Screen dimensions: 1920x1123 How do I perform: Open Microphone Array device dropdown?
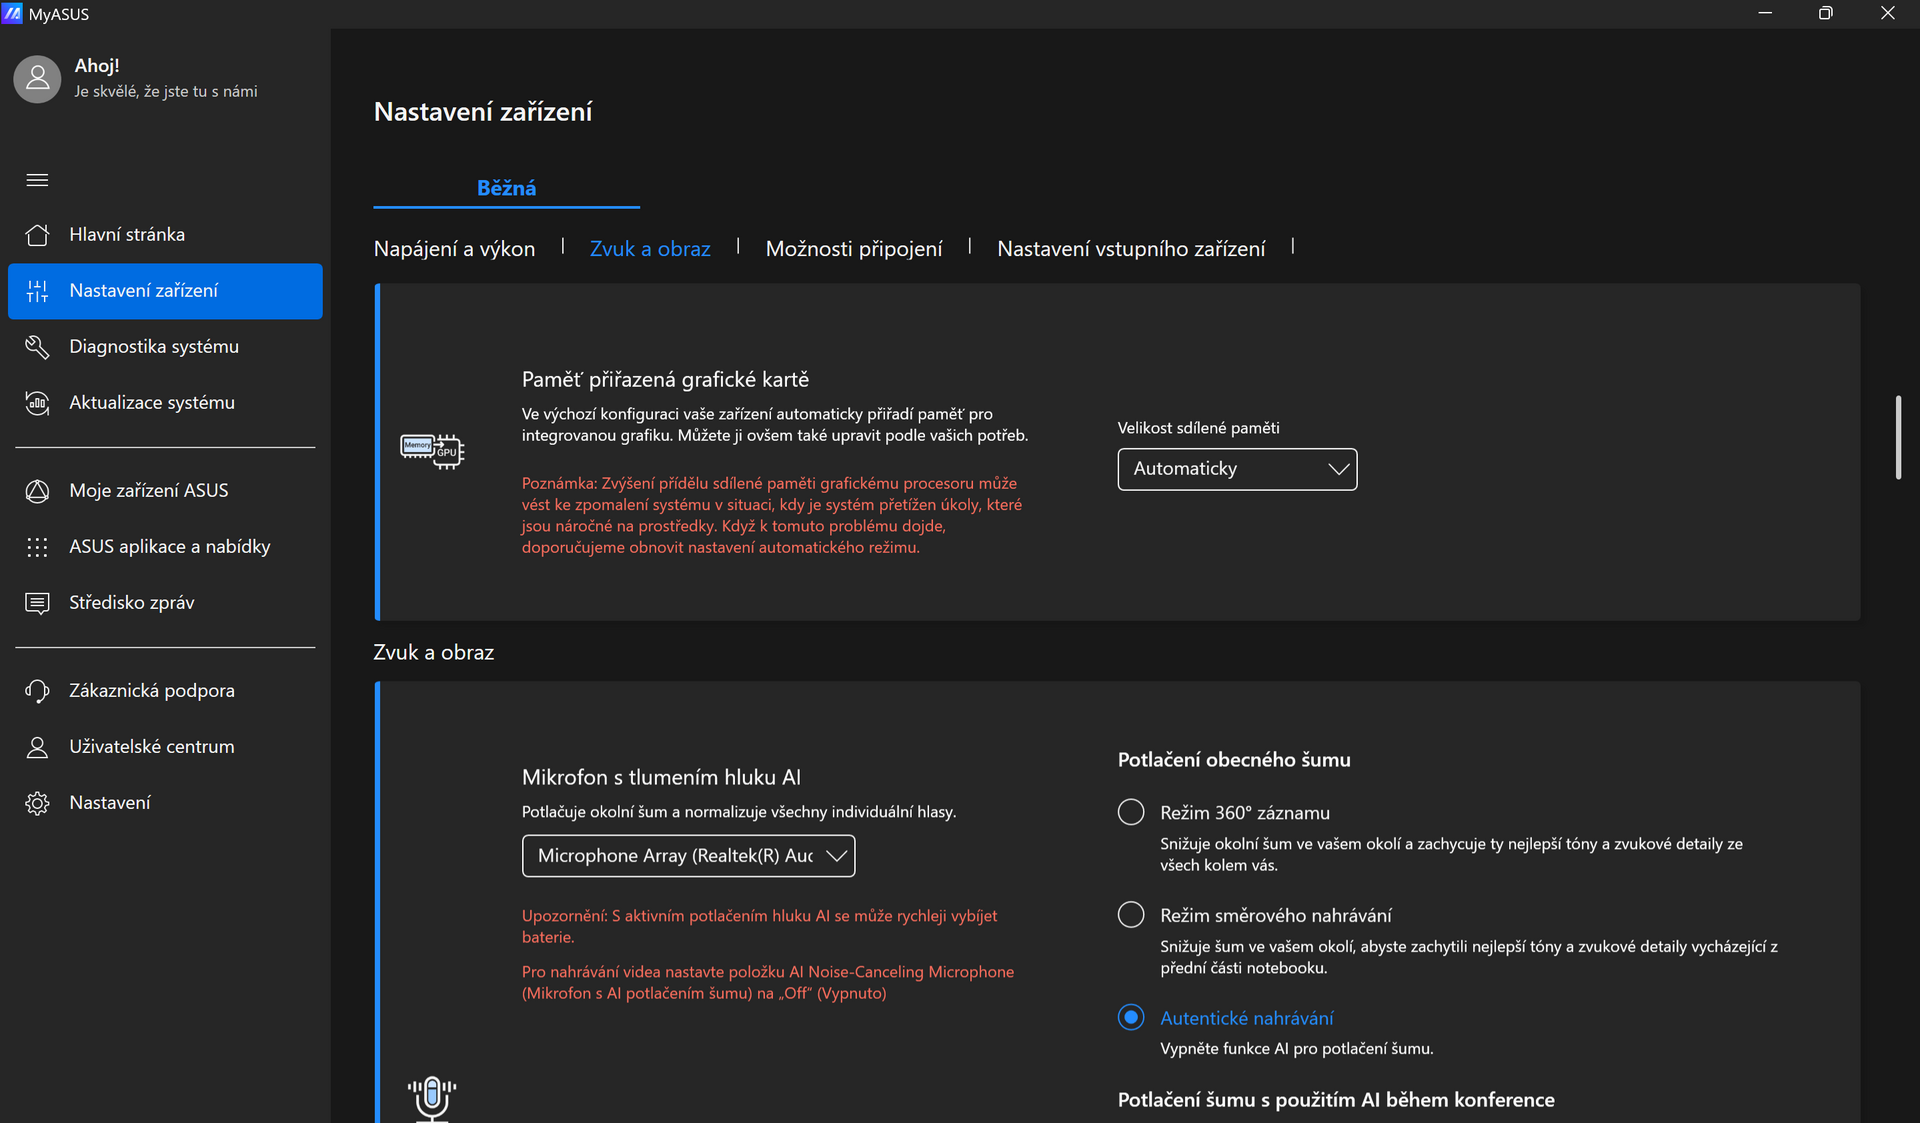[x=688, y=856]
